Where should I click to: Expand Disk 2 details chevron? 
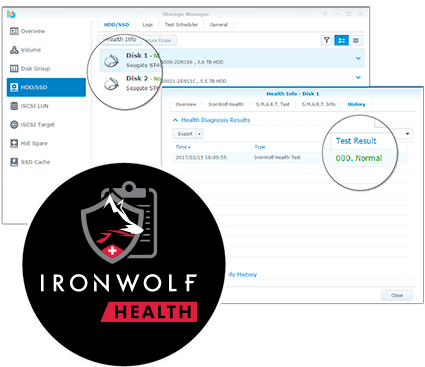(358, 77)
